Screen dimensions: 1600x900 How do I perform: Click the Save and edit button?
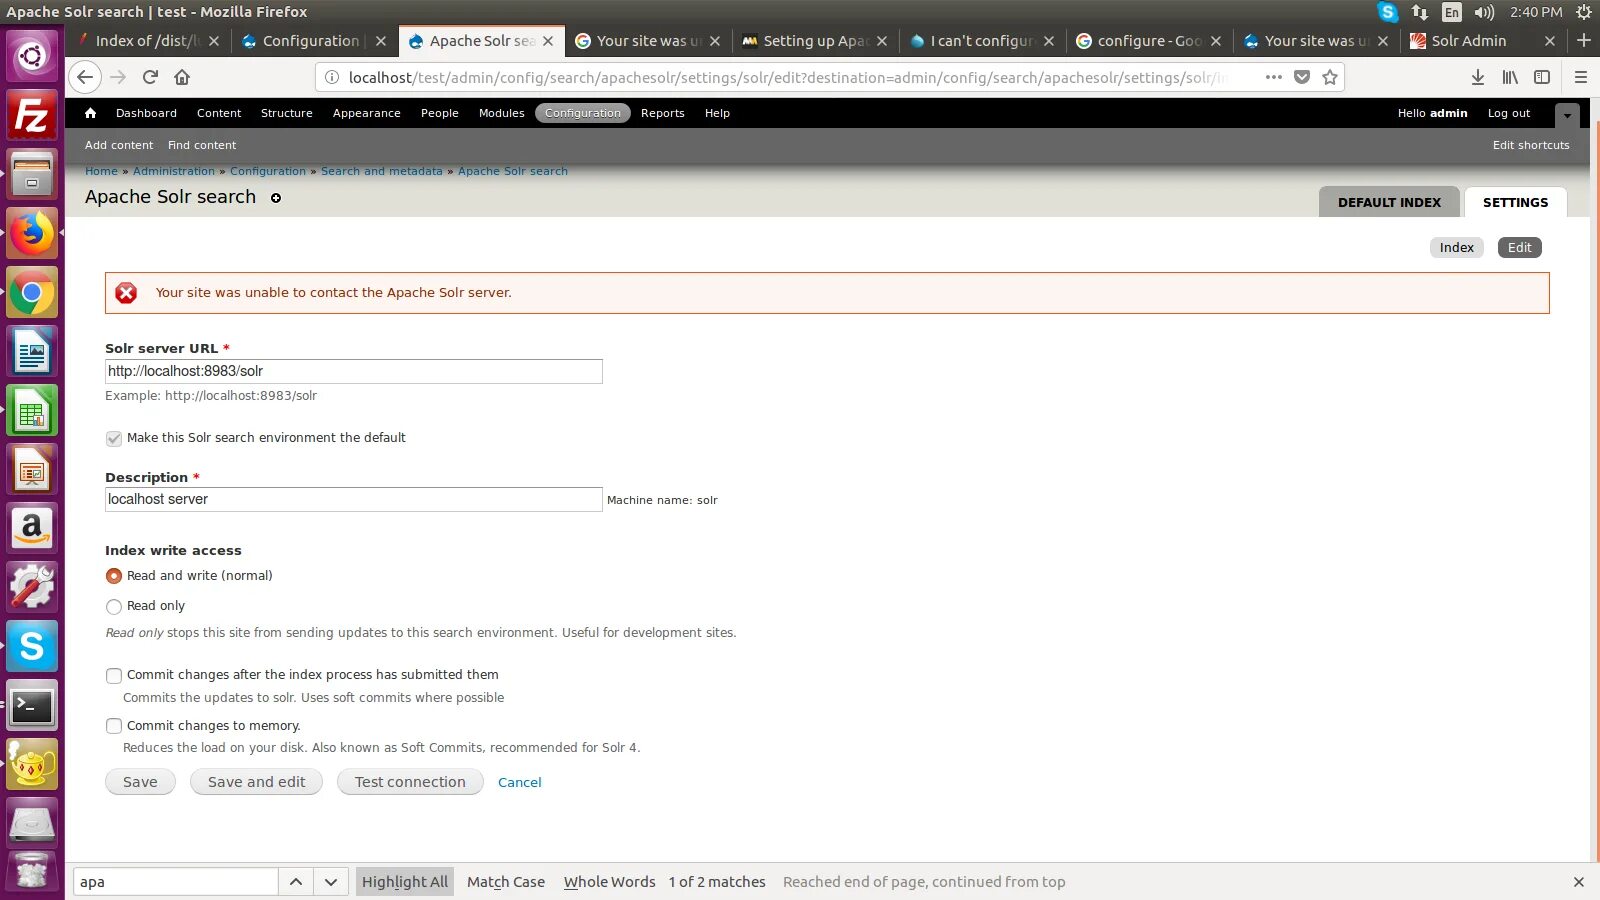pyautogui.click(x=256, y=782)
